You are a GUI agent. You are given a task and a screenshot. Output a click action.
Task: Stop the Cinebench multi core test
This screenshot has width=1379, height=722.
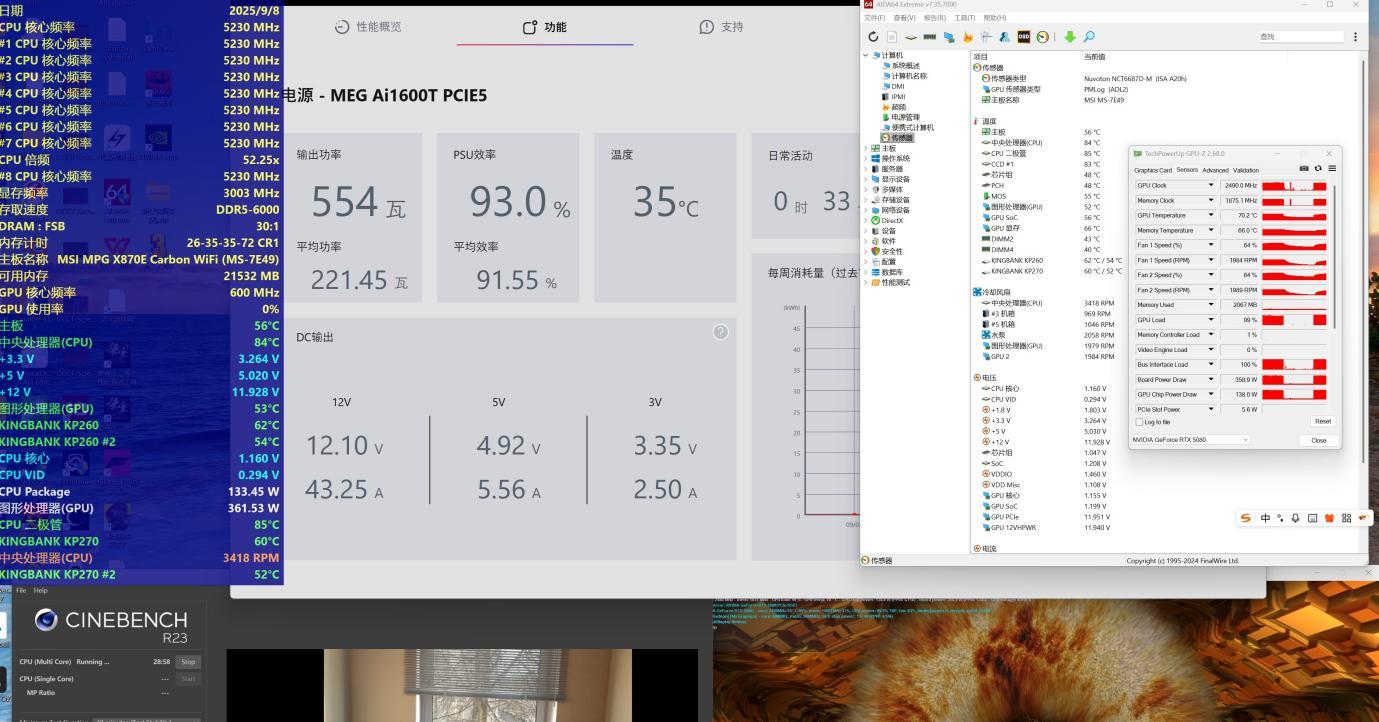(x=187, y=662)
